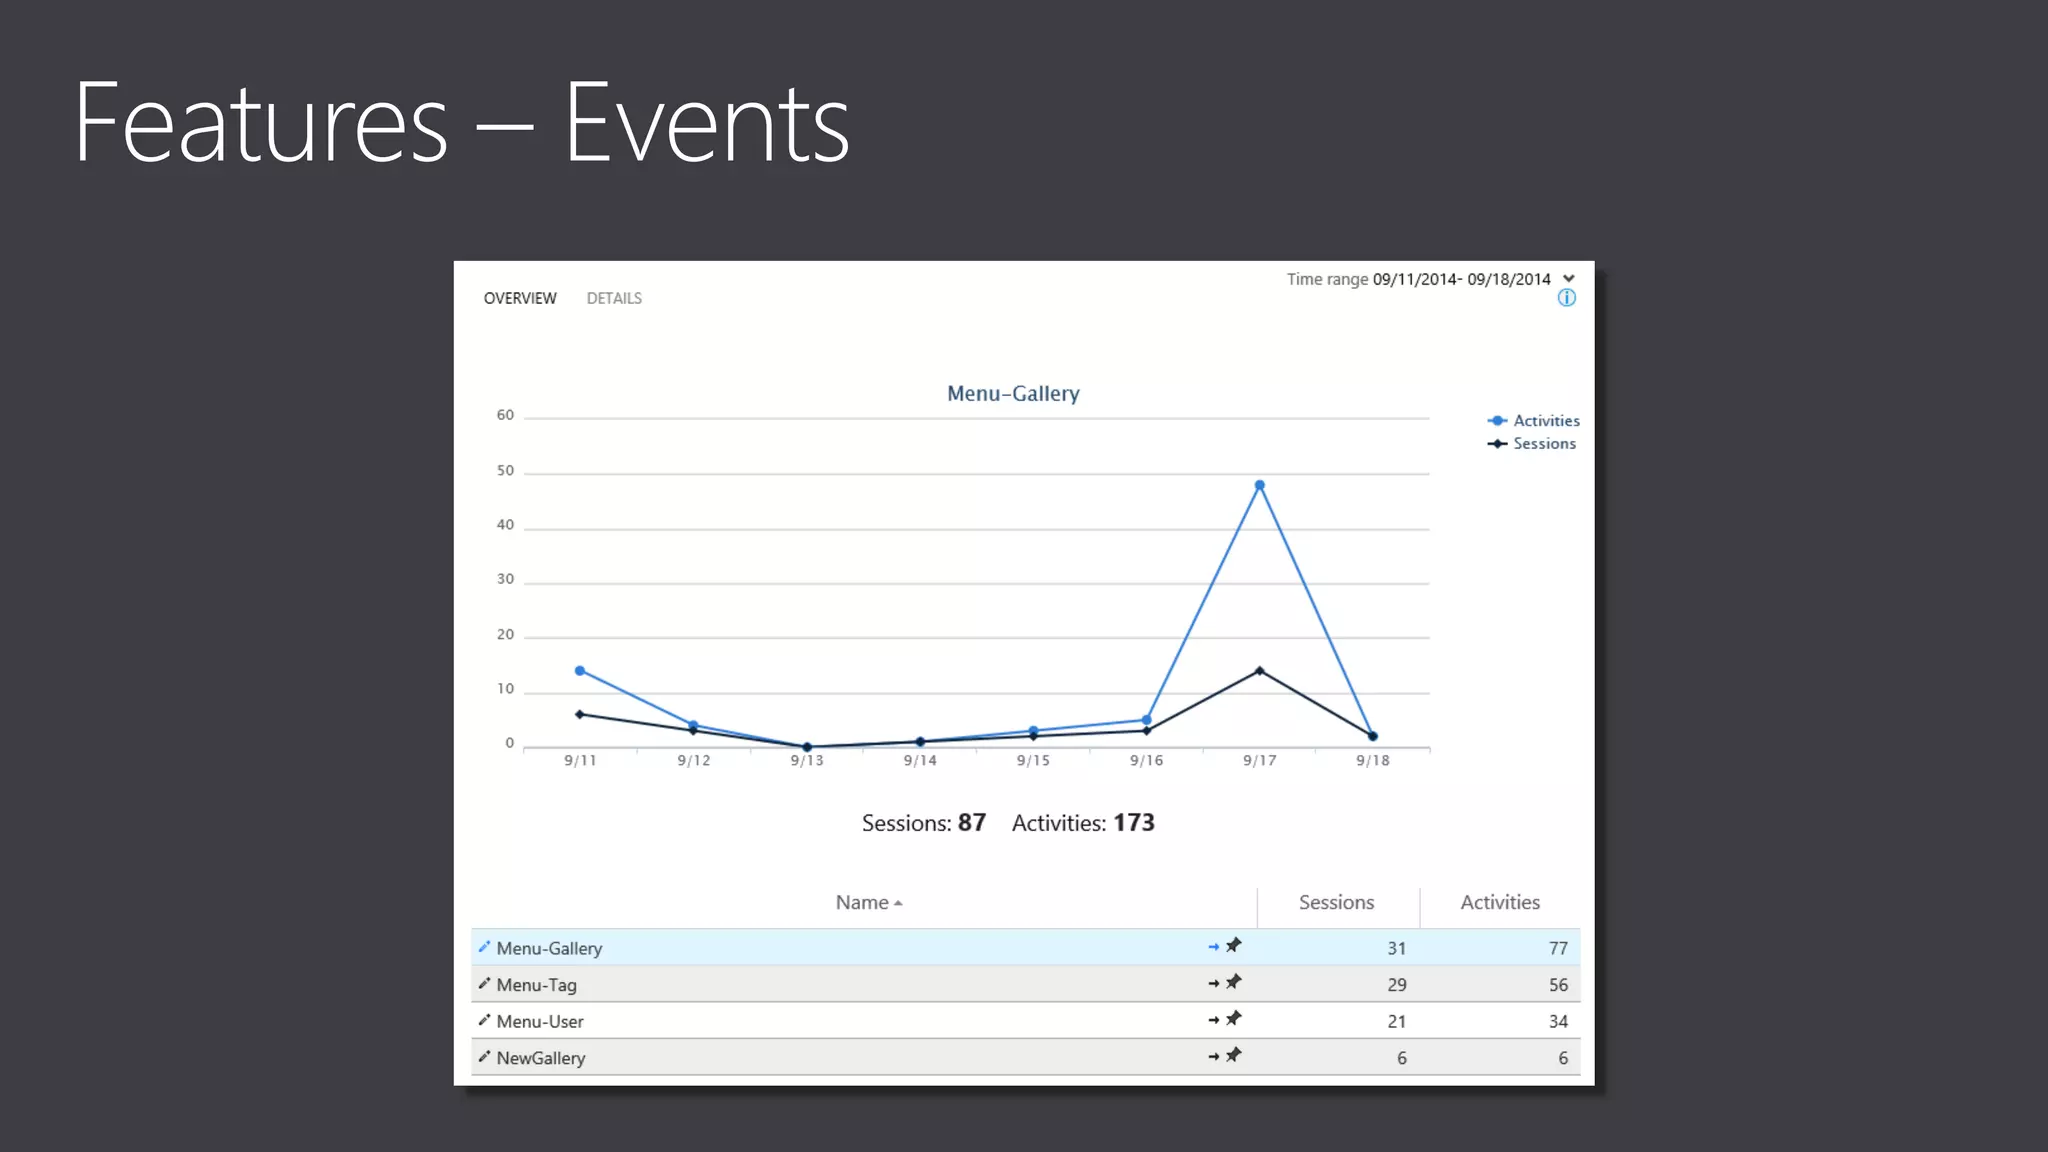Click activities value 34 for Menu-User
The image size is (2048, 1152).
[1559, 1021]
